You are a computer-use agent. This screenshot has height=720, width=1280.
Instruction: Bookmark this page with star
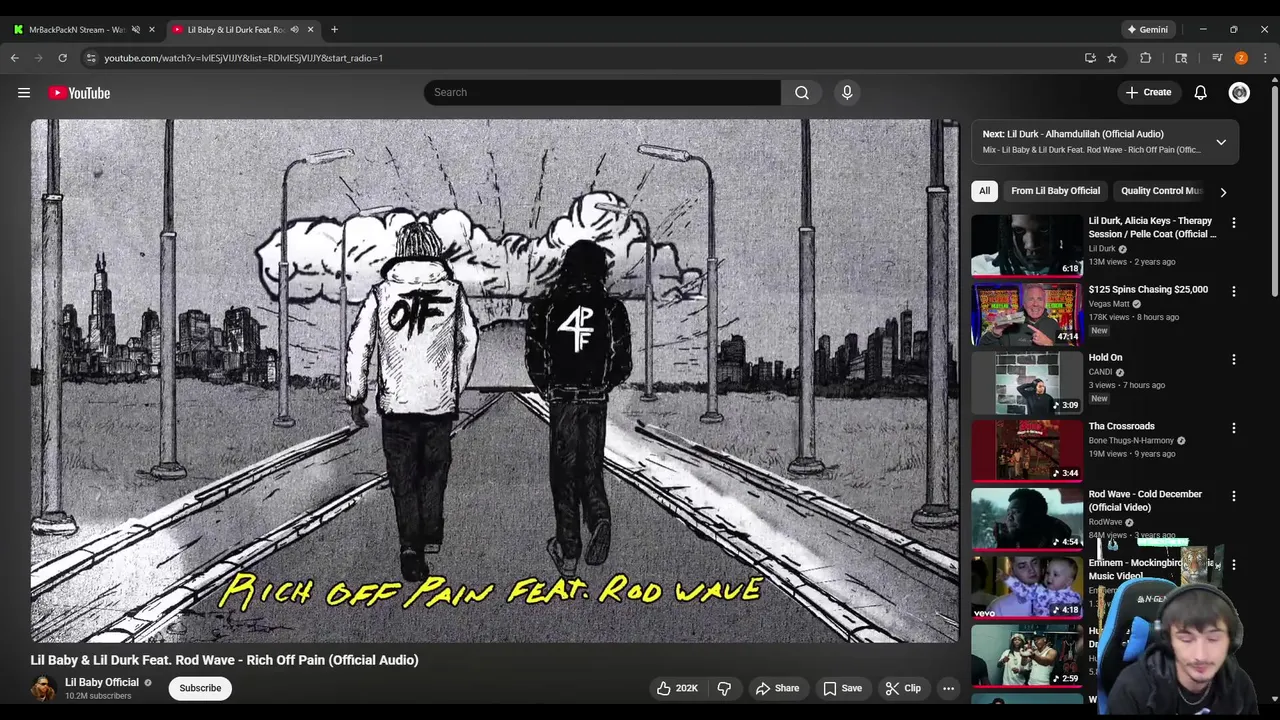pos(1111,58)
